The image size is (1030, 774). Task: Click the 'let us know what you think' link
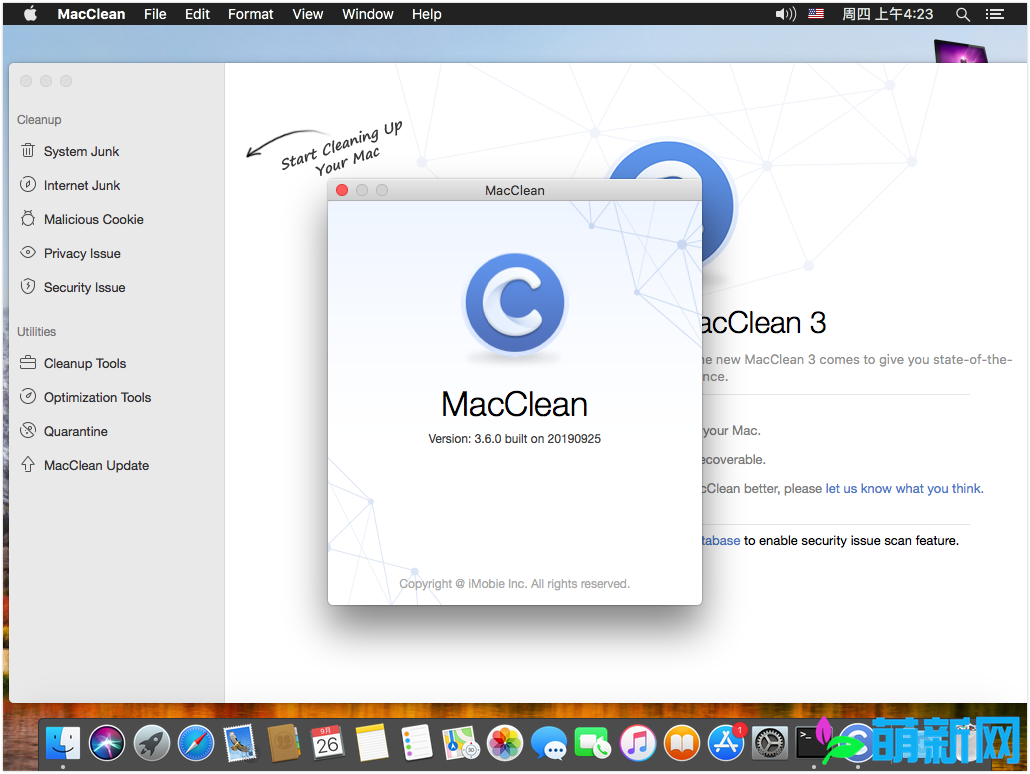pyautogui.click(x=904, y=488)
